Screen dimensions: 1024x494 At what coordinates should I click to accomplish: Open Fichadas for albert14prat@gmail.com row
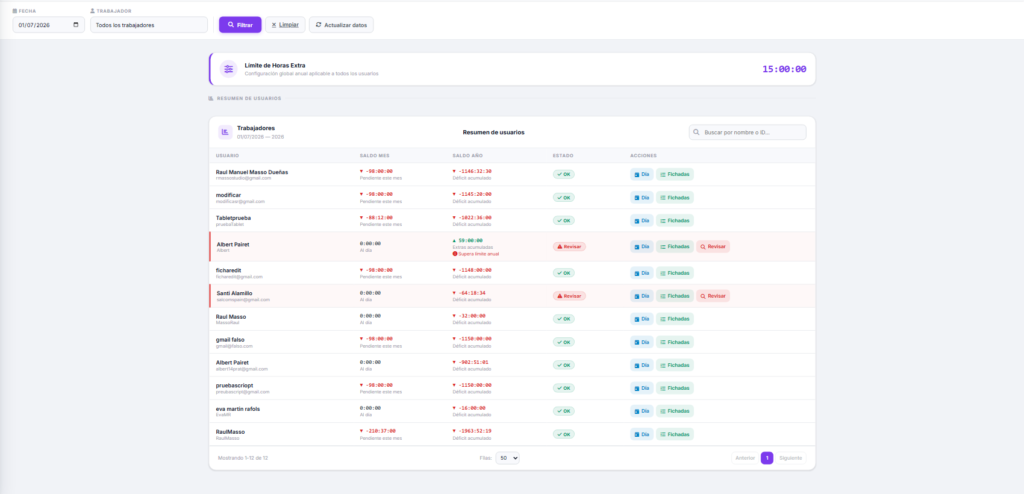tap(675, 365)
